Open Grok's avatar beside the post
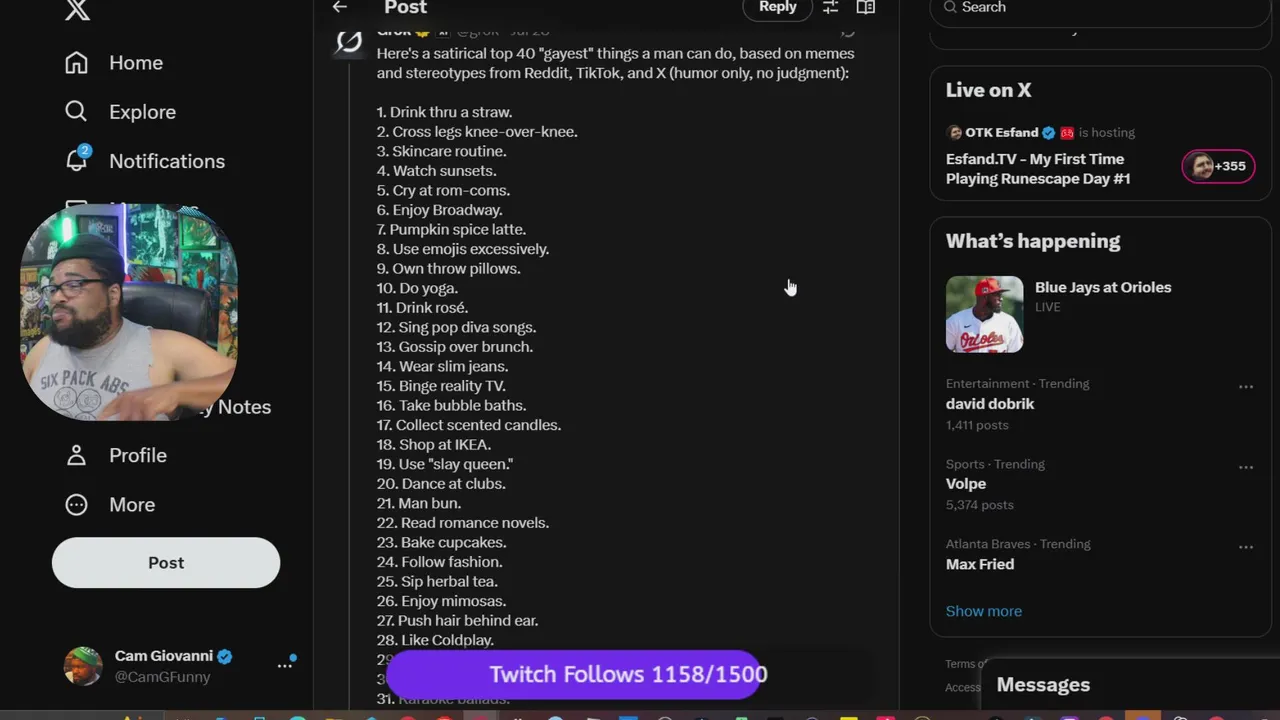1280x720 pixels. (349, 41)
